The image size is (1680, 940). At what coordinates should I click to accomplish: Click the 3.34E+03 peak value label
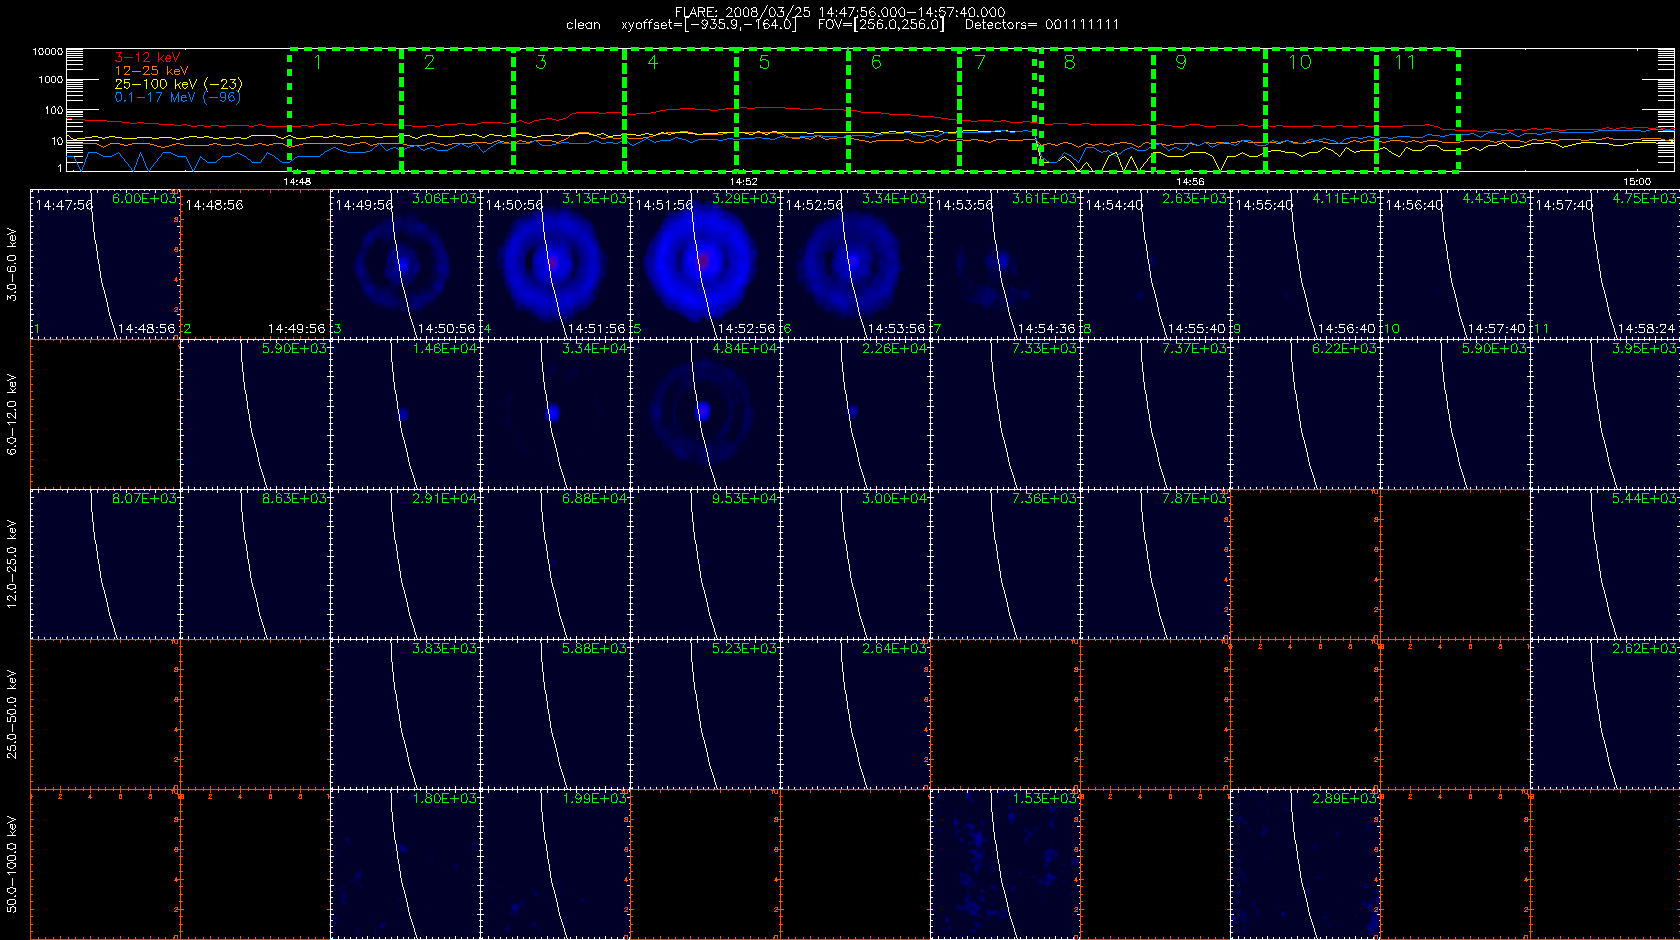tap(894, 198)
